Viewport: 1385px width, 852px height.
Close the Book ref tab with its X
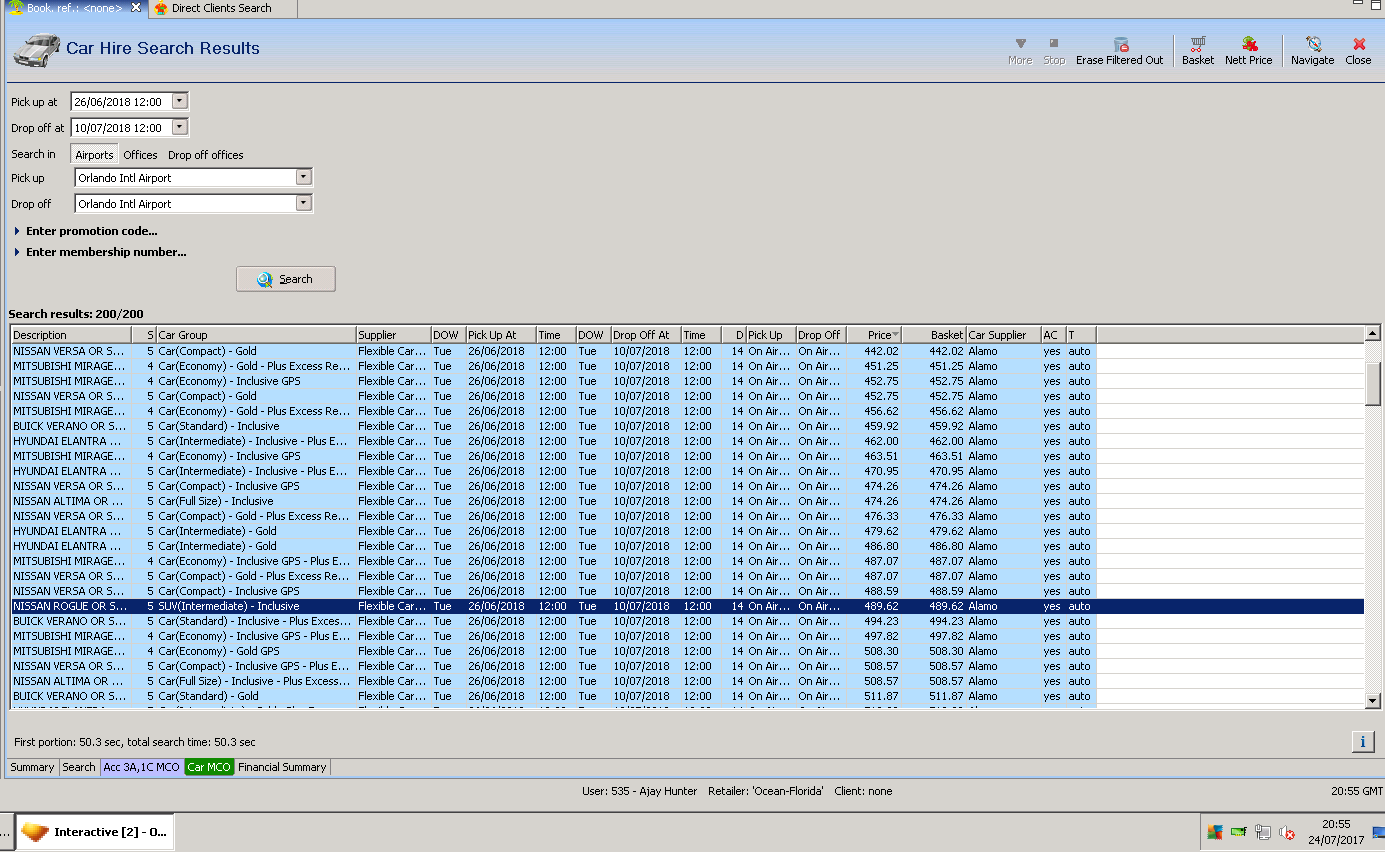pos(137,7)
